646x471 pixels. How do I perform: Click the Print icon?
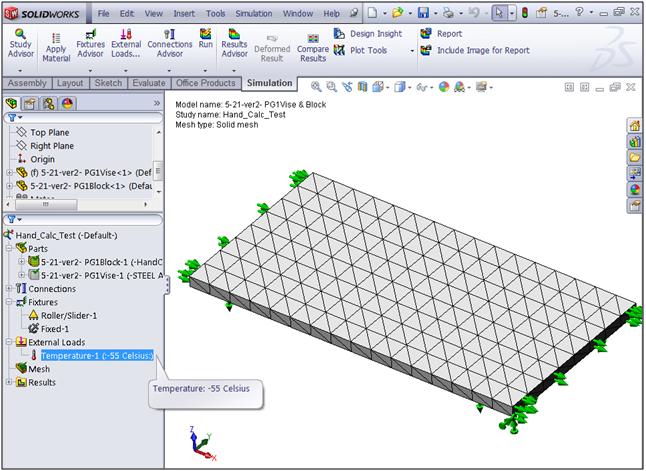[x=448, y=13]
